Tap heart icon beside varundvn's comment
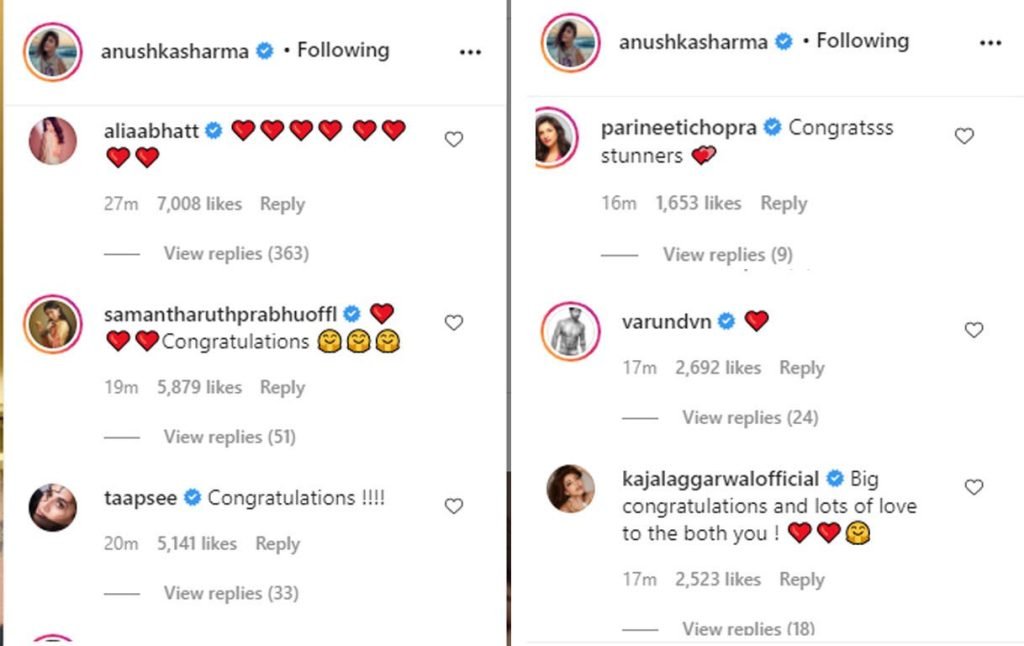This screenshot has height=646, width=1024. (x=973, y=330)
